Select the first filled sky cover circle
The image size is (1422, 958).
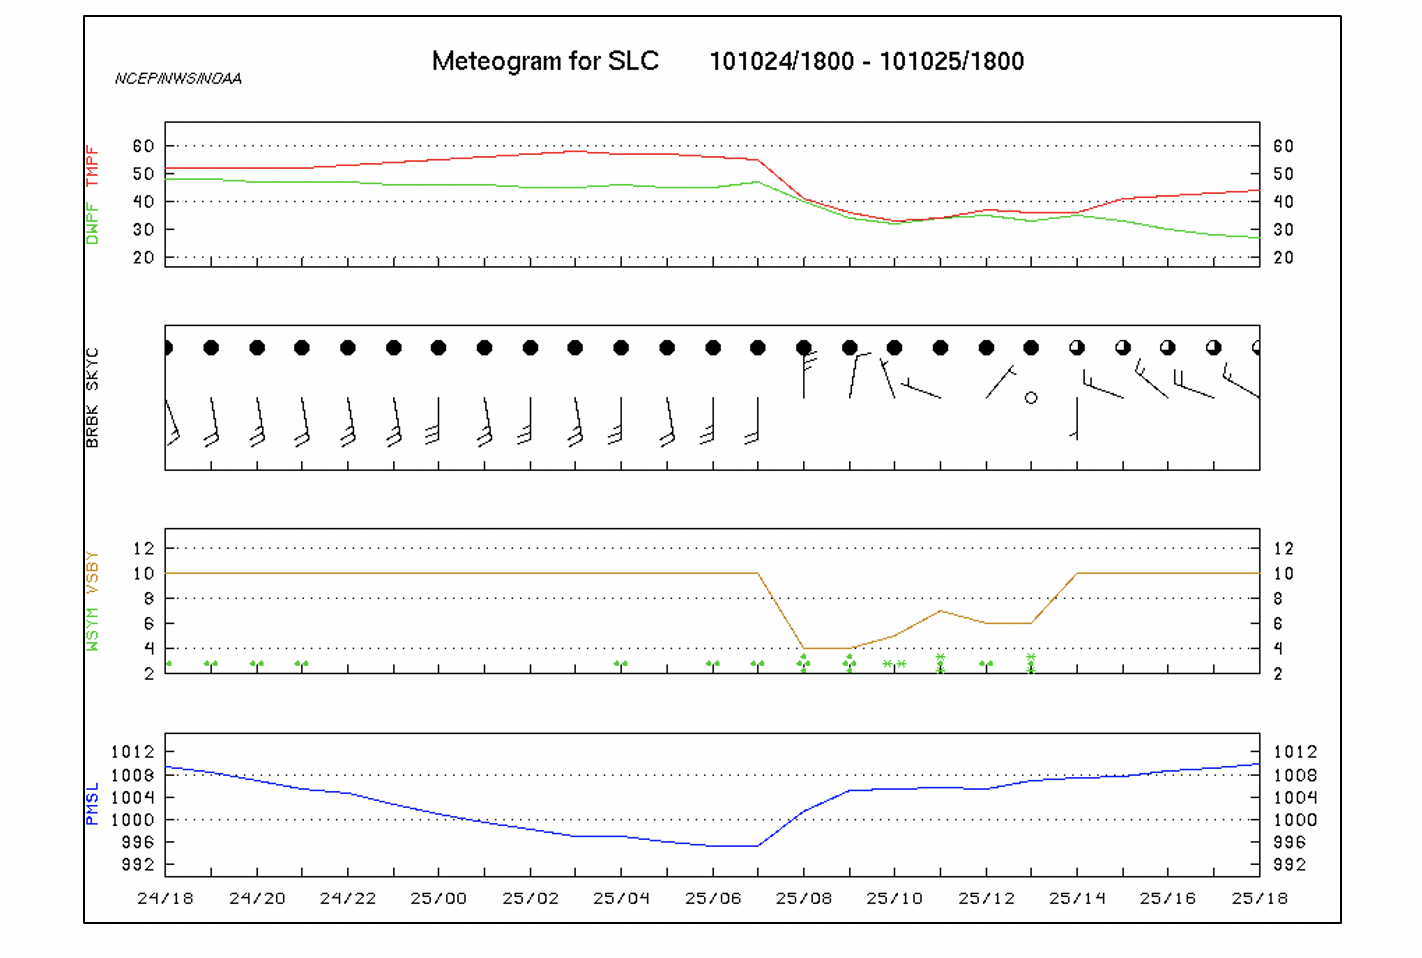[x=168, y=347]
